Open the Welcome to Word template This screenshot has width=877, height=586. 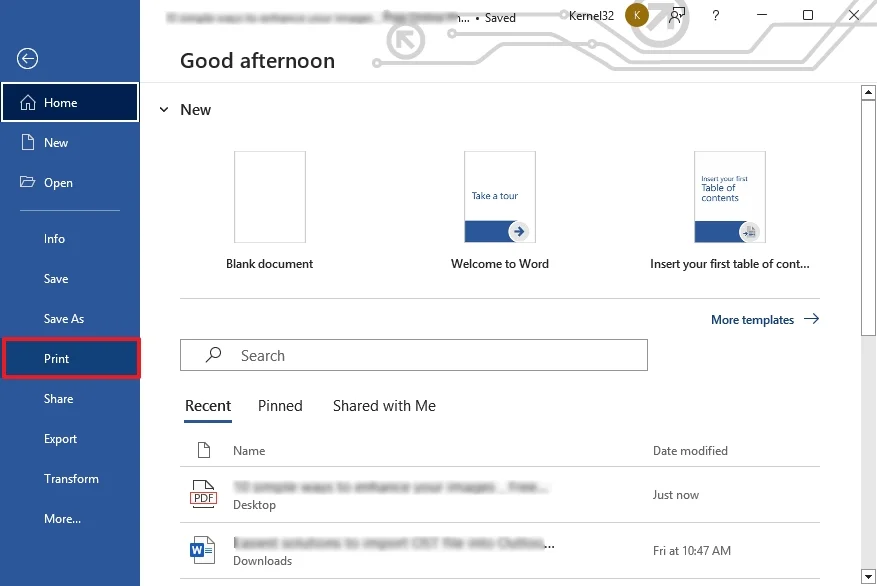pos(499,197)
